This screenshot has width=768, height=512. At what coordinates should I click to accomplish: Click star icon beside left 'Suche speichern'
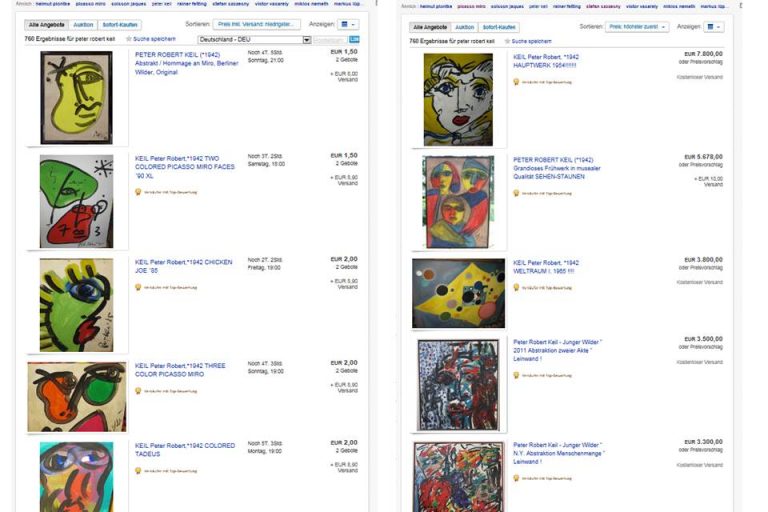[129, 39]
